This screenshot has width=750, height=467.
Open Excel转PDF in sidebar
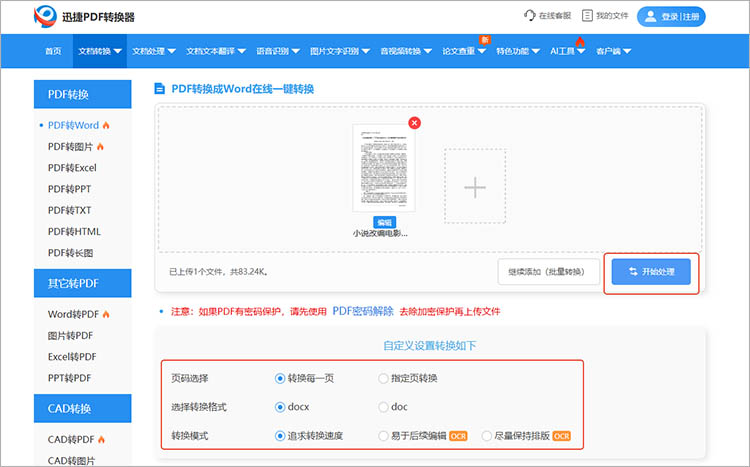tap(72, 356)
